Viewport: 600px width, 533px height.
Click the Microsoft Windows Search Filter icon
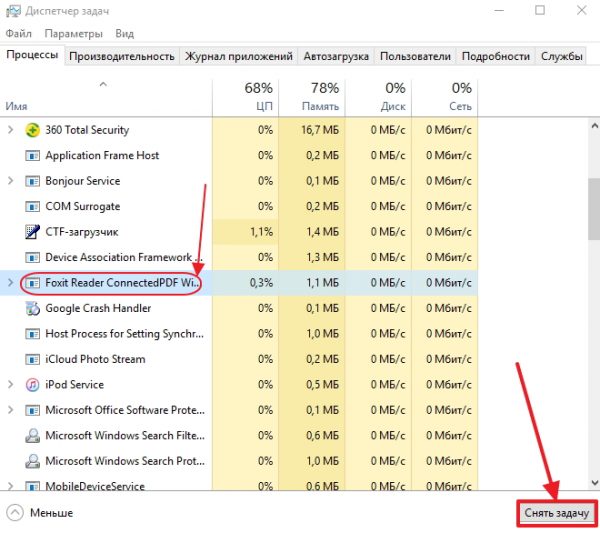pyautogui.click(x=32, y=436)
